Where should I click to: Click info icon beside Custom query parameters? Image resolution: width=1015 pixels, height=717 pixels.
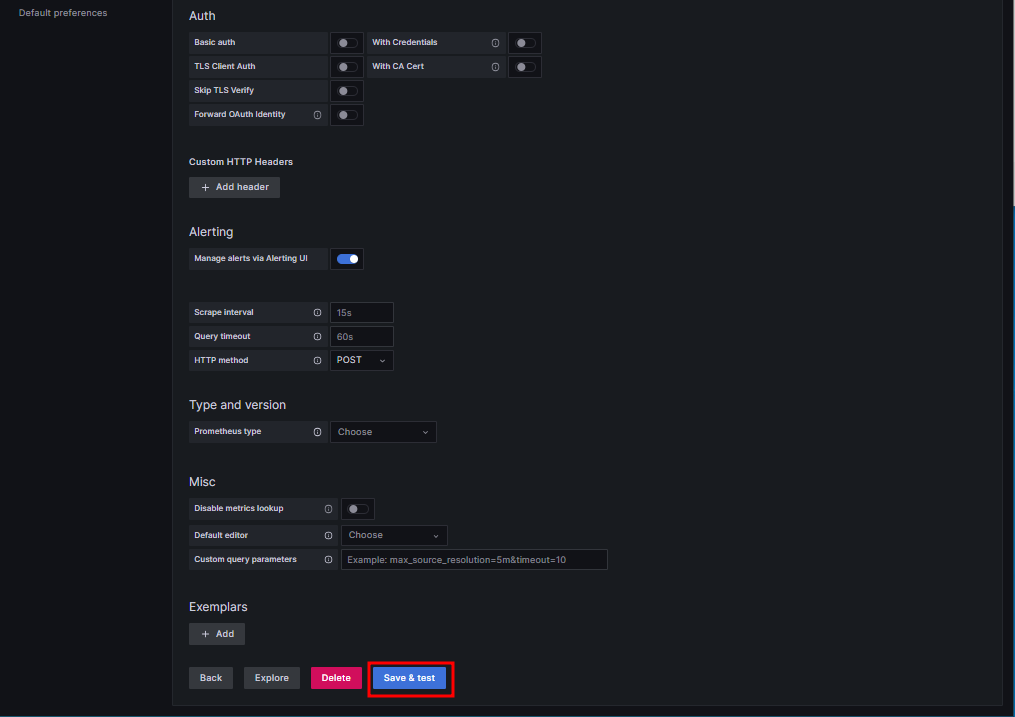pyautogui.click(x=328, y=559)
